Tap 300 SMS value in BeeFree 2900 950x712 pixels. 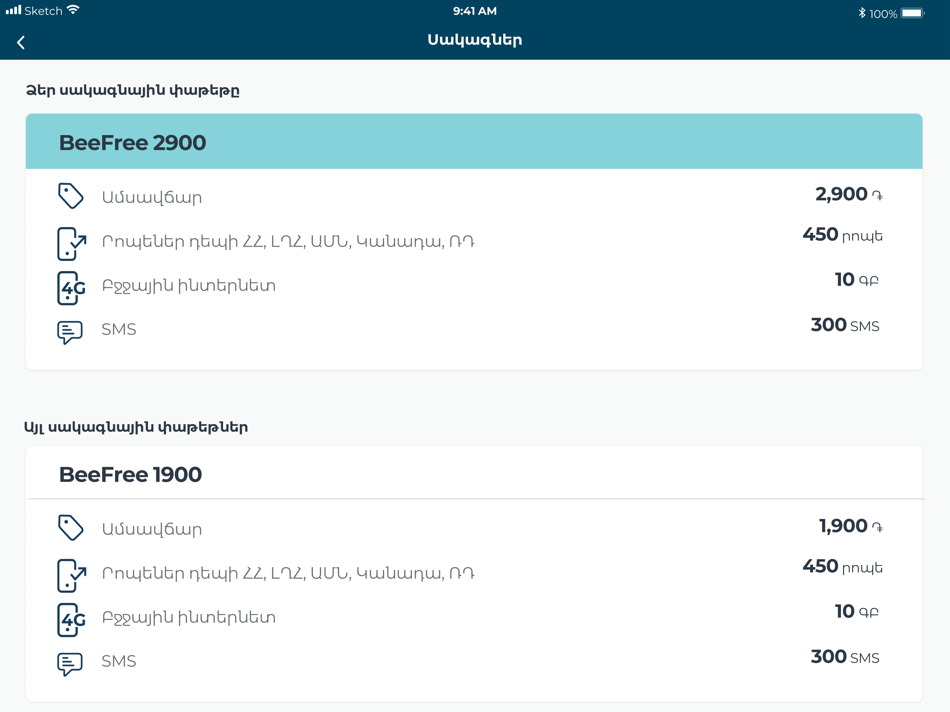(x=845, y=325)
